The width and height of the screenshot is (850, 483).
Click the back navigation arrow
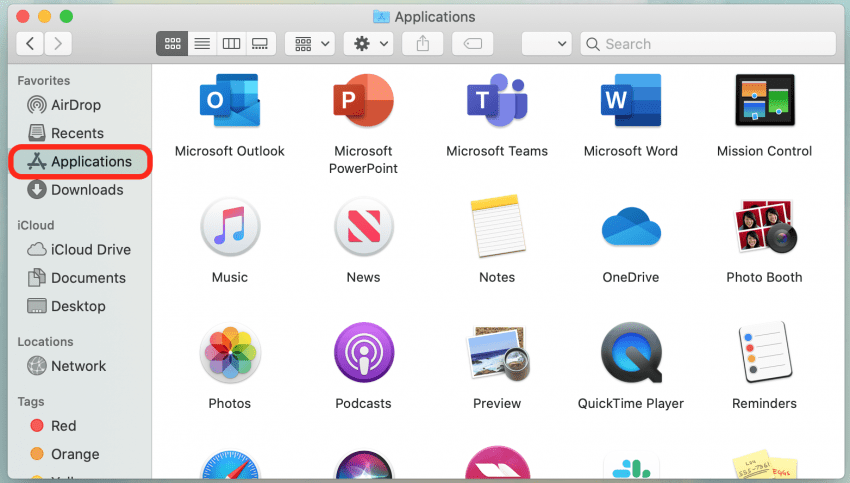coord(30,44)
